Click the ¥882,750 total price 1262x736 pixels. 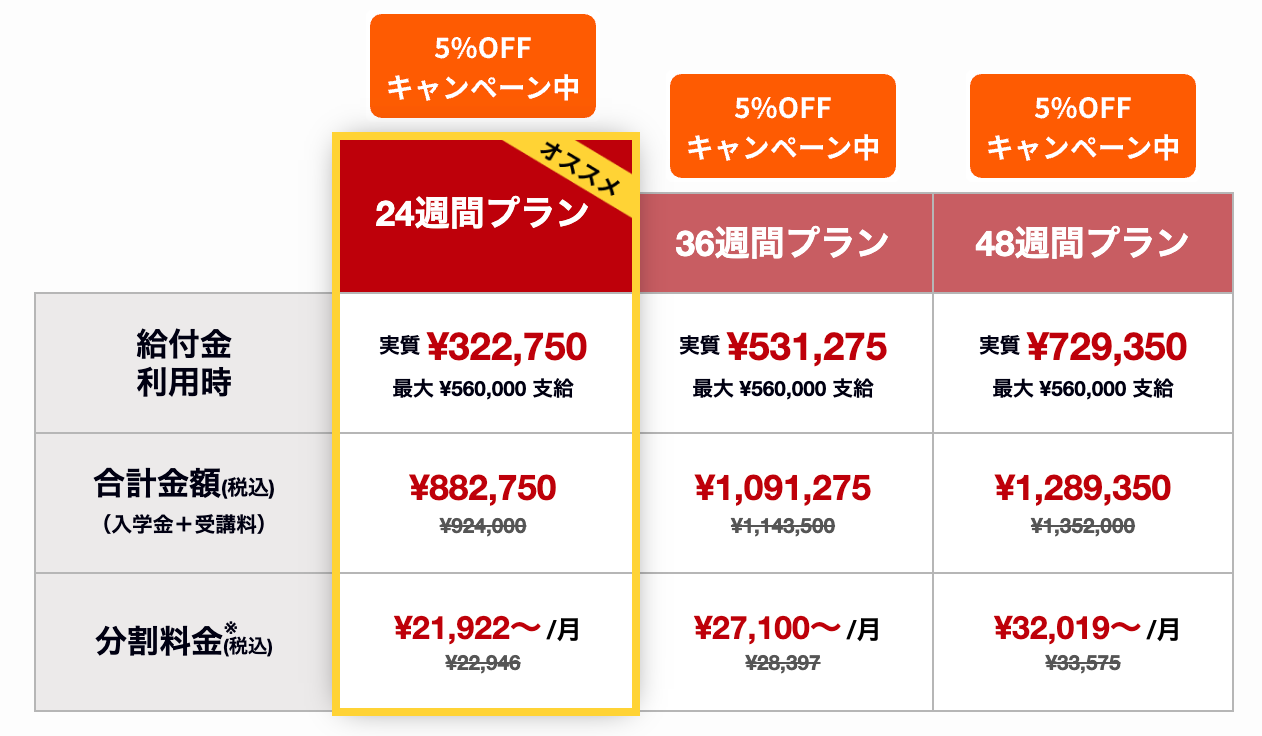(483, 488)
